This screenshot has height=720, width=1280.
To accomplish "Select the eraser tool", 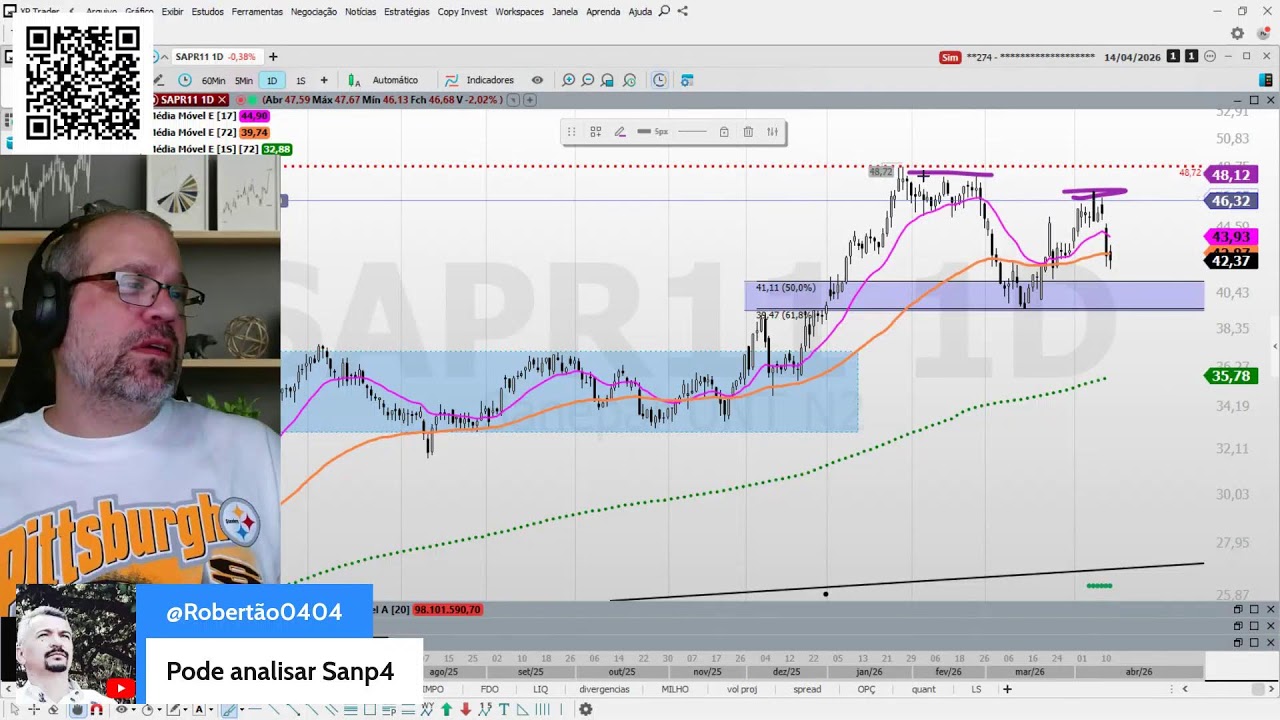I will pos(54,709).
